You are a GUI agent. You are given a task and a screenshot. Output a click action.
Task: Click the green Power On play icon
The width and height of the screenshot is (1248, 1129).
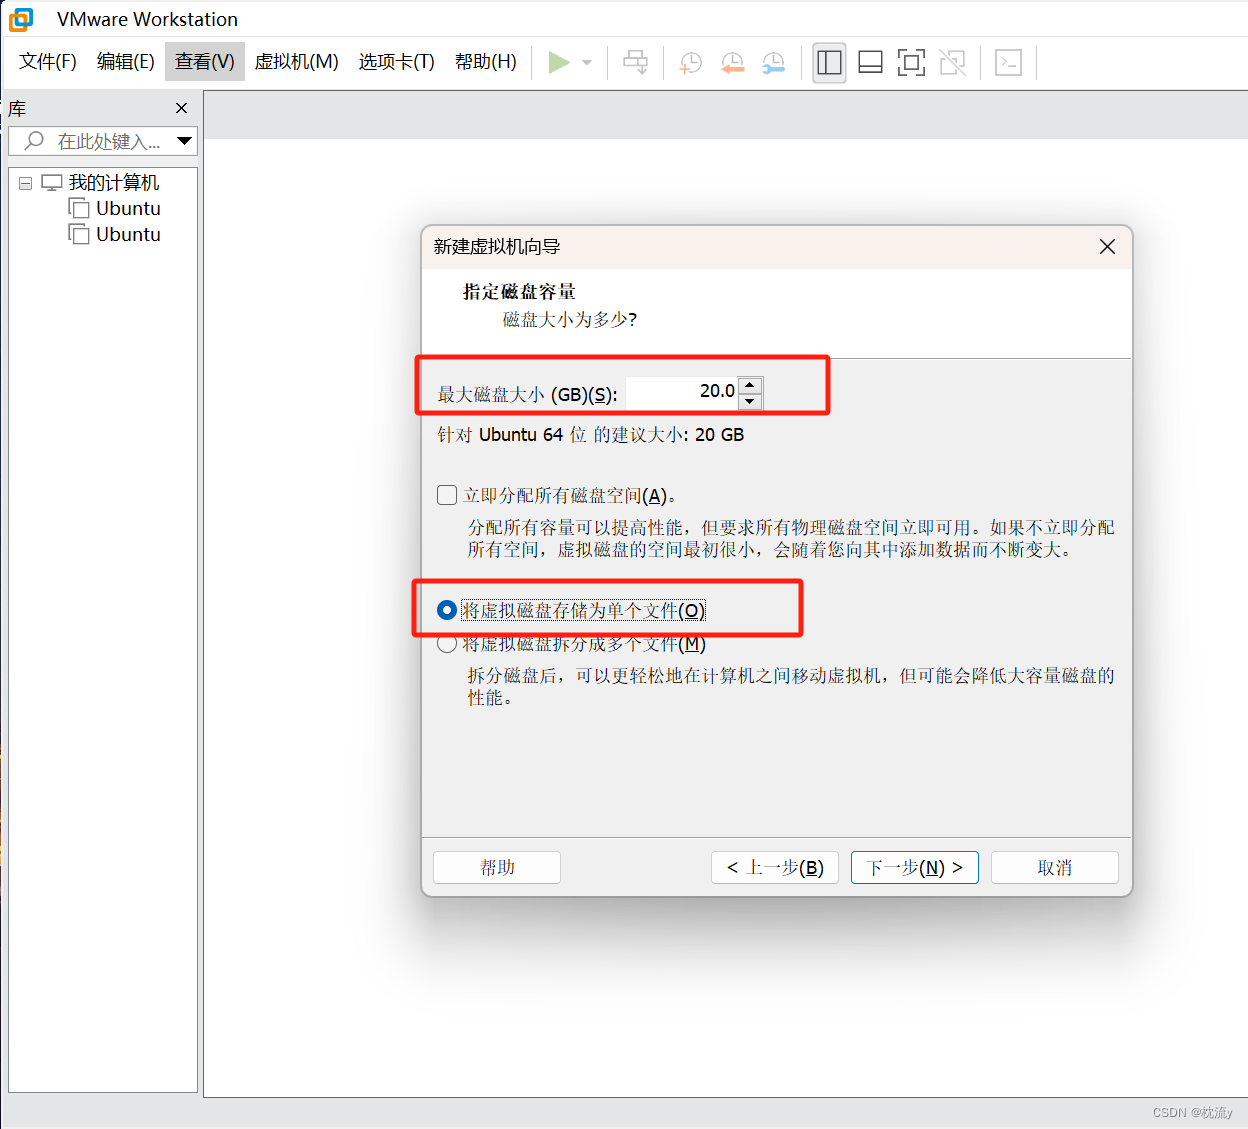point(559,62)
